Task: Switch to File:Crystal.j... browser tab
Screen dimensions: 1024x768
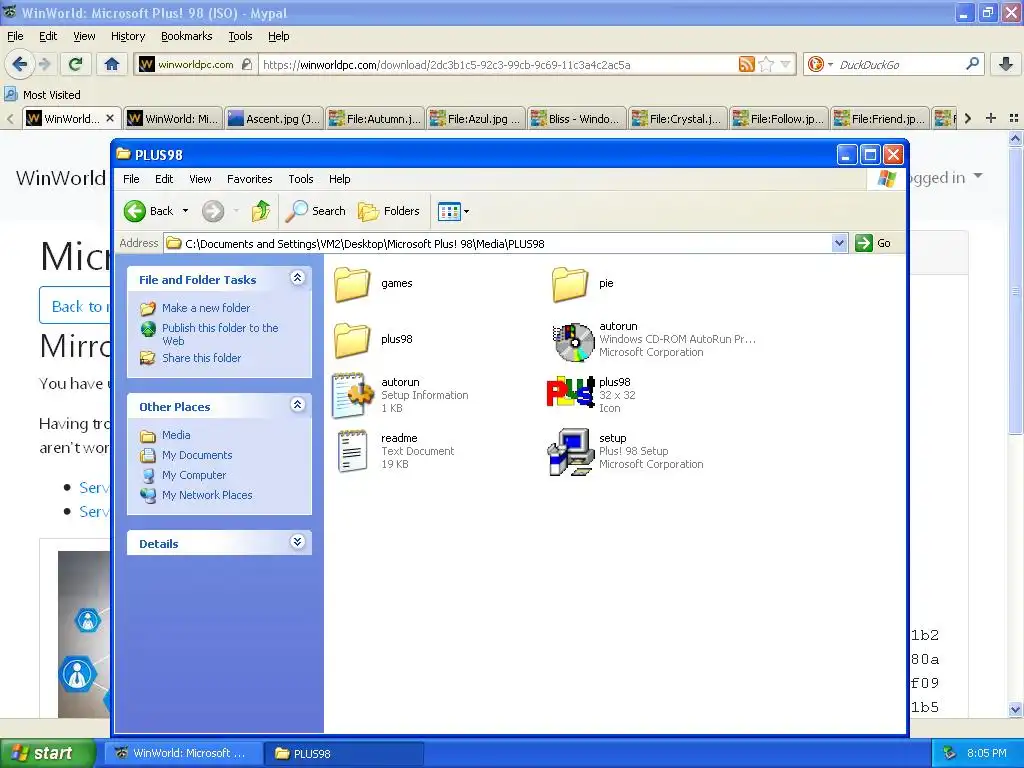Action: point(679,119)
